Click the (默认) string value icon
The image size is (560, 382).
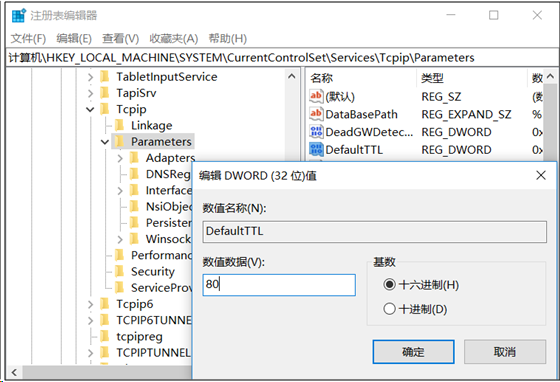(316, 96)
